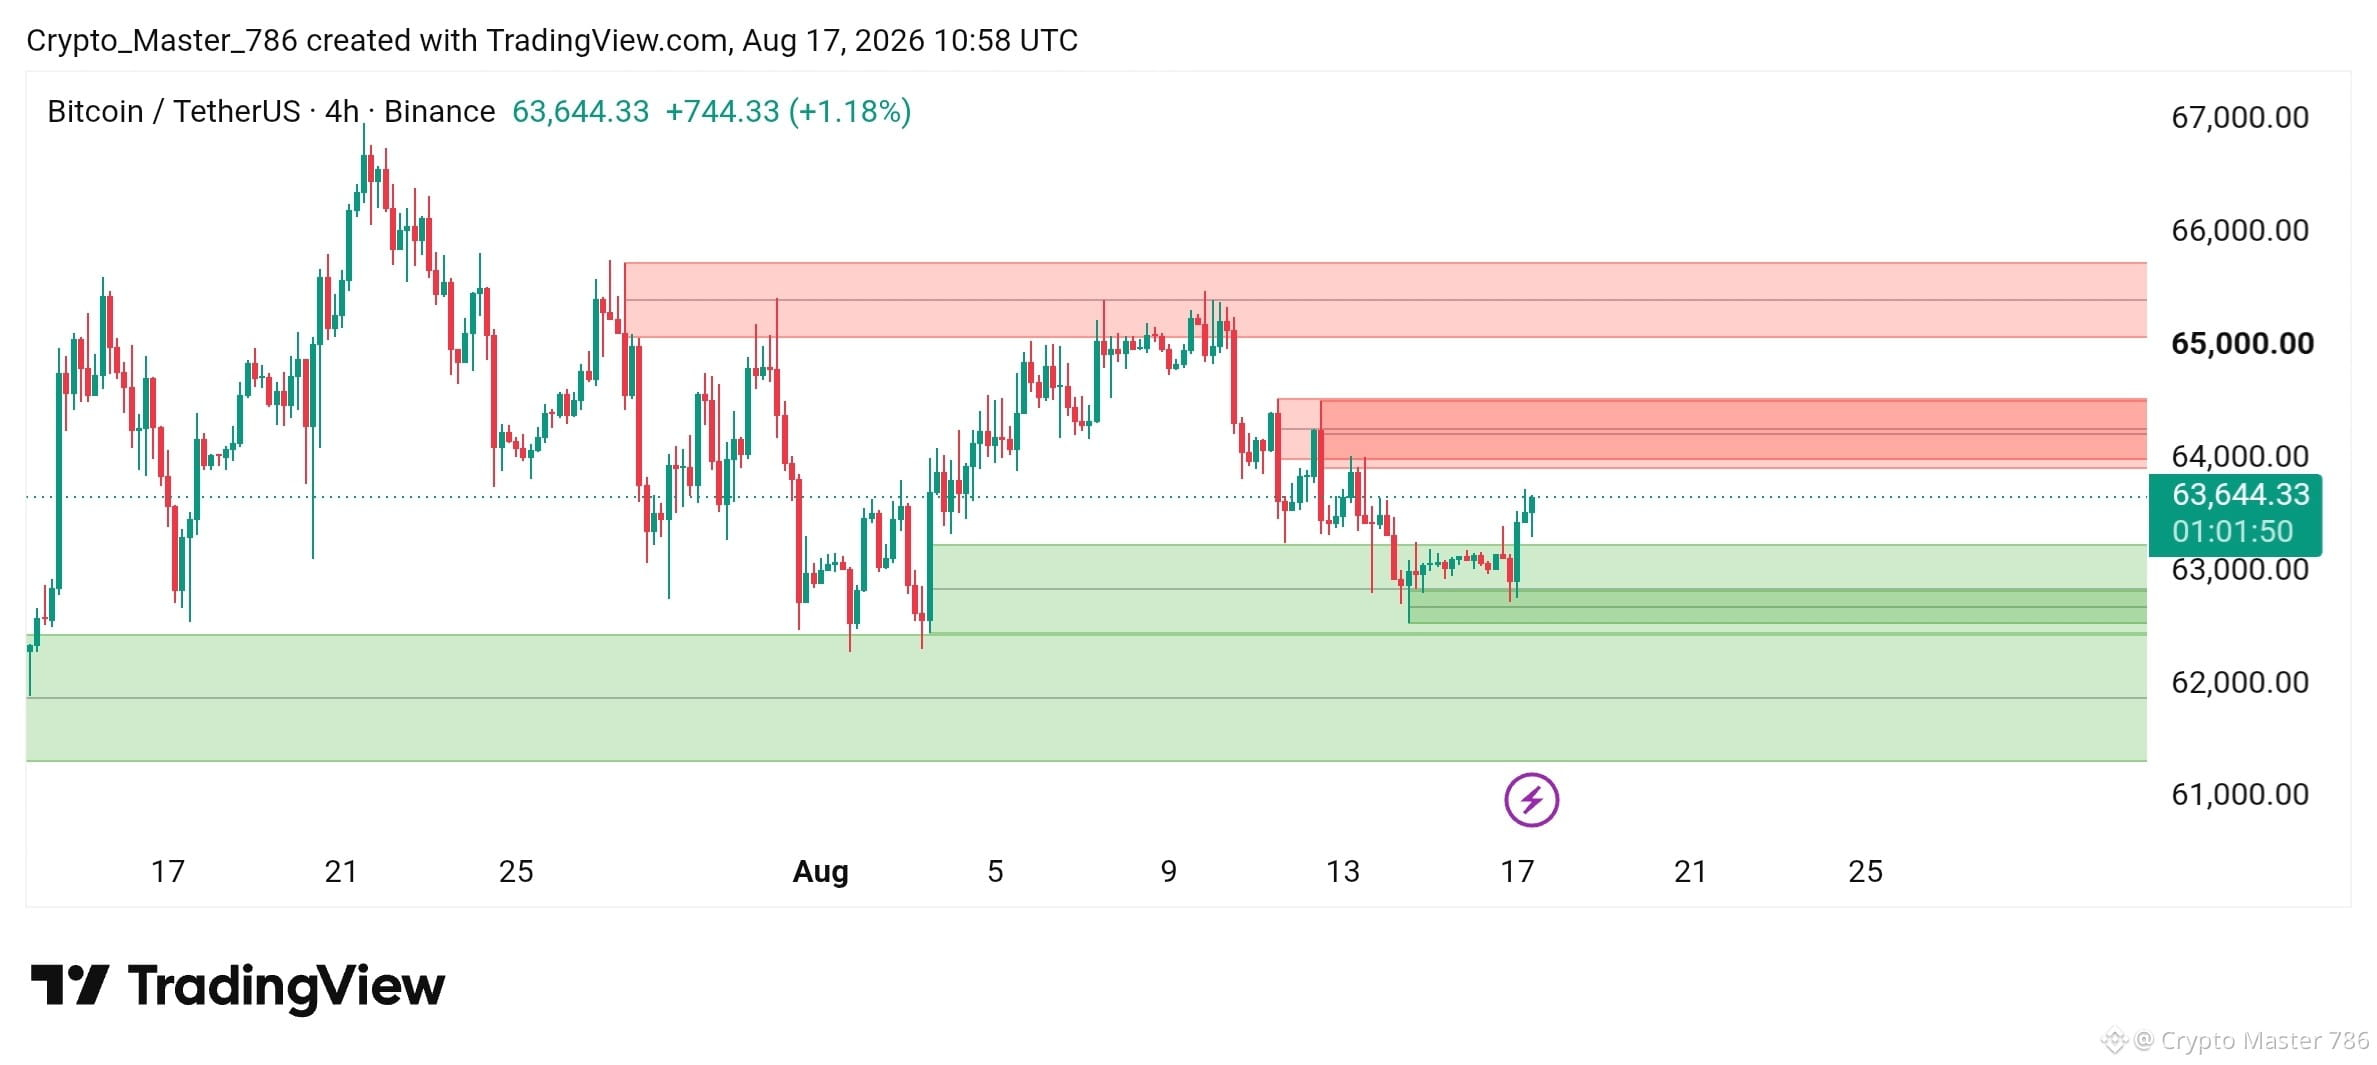
Task: Click the TradingView wordmark text
Action: pyautogui.click(x=286, y=986)
